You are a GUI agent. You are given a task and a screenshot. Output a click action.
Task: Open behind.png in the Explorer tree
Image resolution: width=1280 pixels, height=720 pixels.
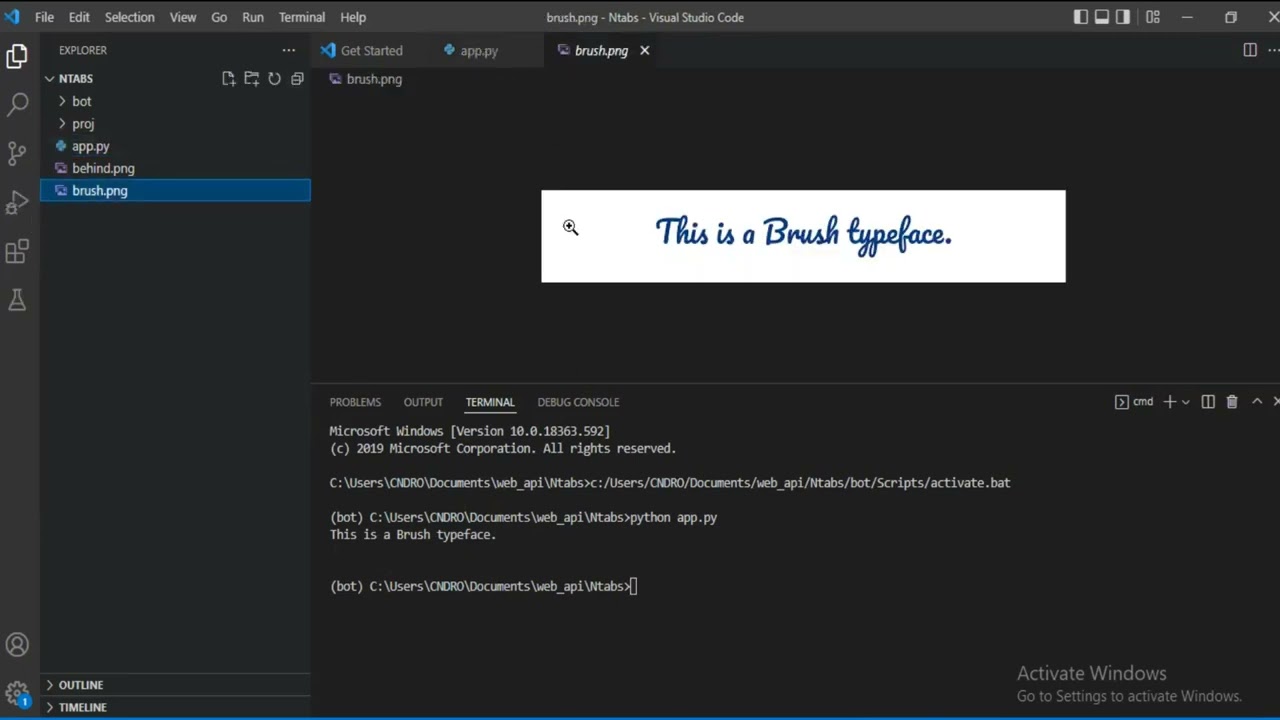click(x=175, y=168)
